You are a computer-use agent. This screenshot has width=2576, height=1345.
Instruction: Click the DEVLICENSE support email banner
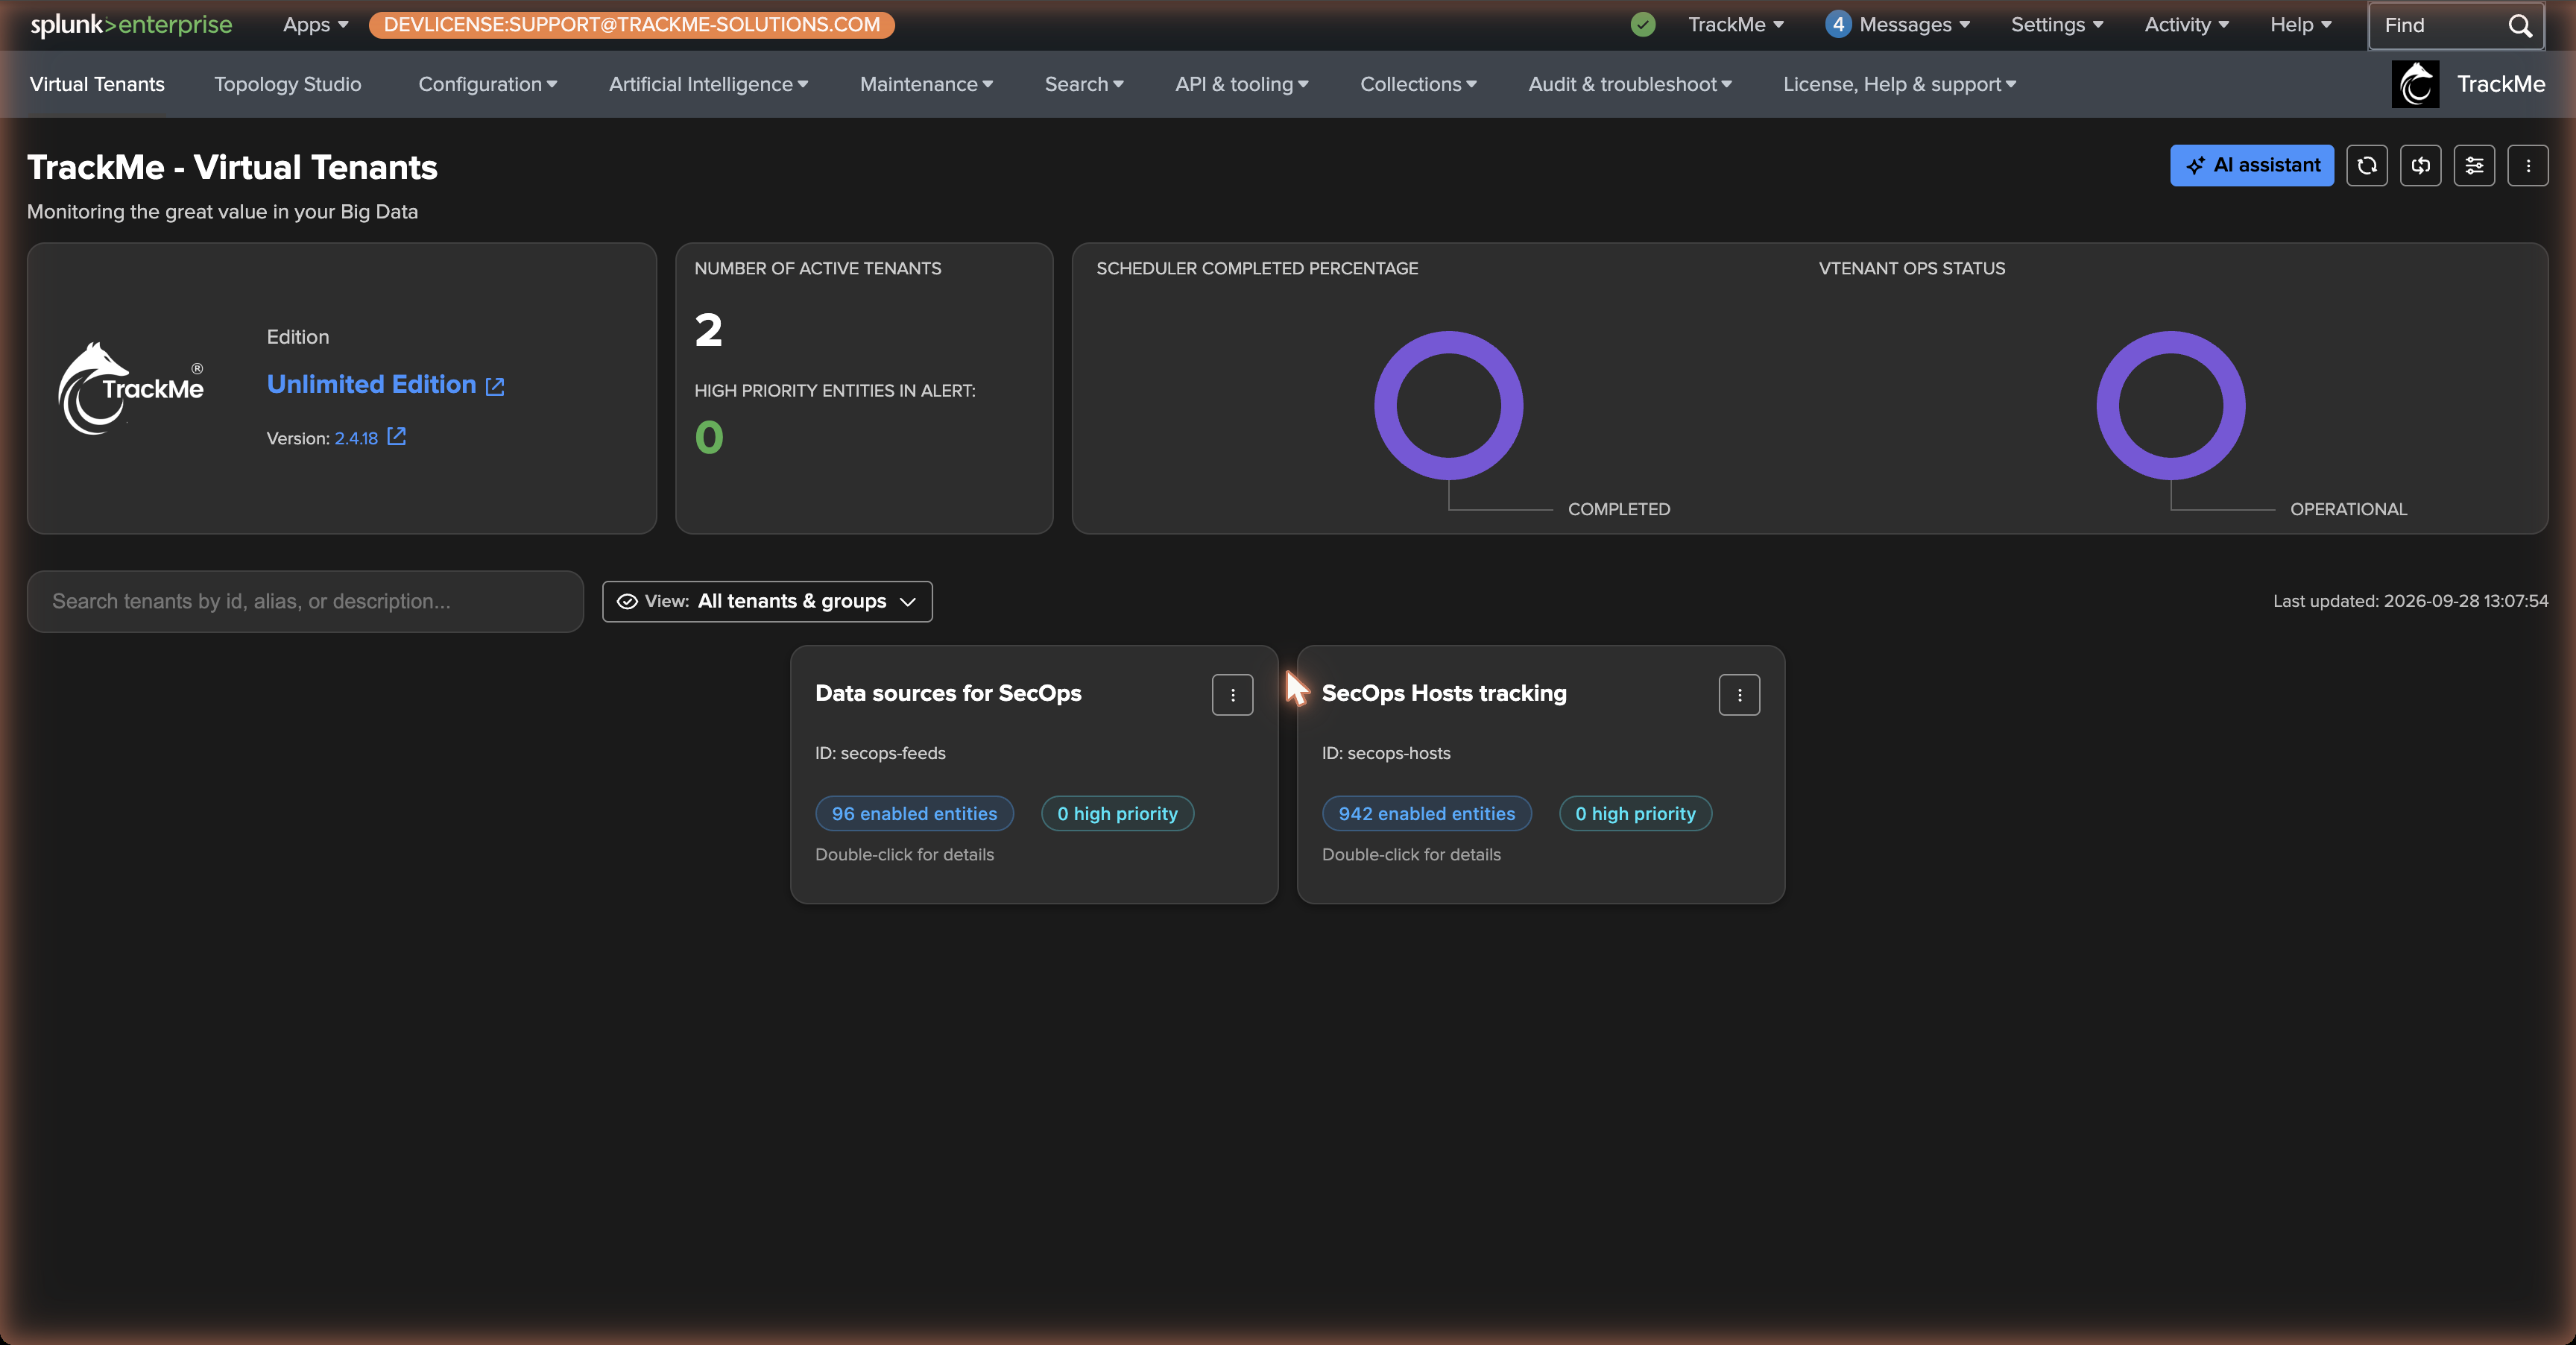pos(632,25)
